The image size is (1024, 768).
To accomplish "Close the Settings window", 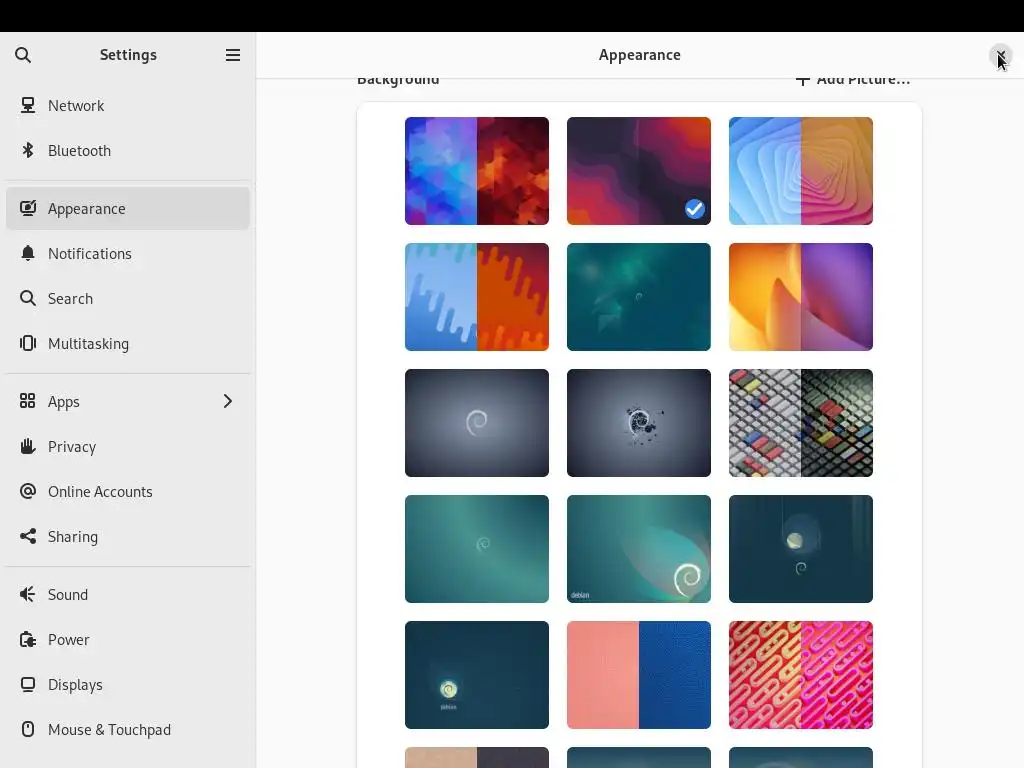I will (1000, 55).
